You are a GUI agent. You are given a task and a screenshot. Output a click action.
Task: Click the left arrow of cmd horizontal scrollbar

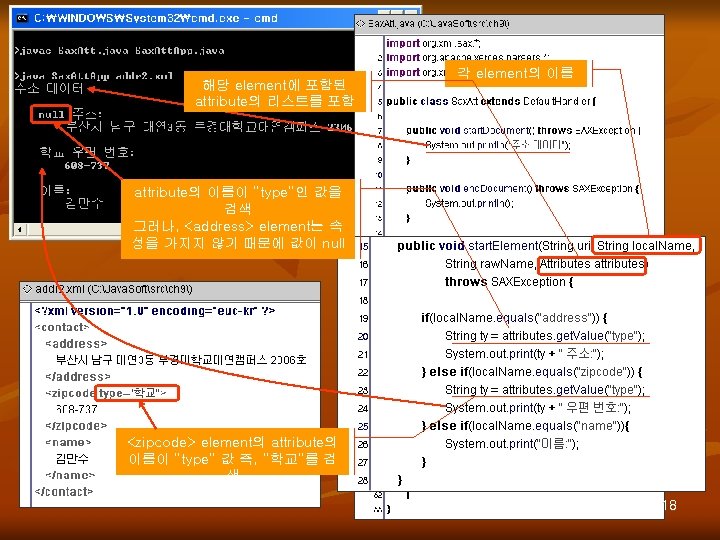(19, 229)
